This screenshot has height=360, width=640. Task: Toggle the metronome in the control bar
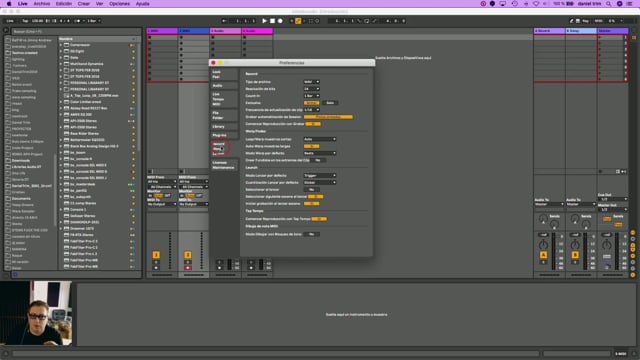pos(78,21)
